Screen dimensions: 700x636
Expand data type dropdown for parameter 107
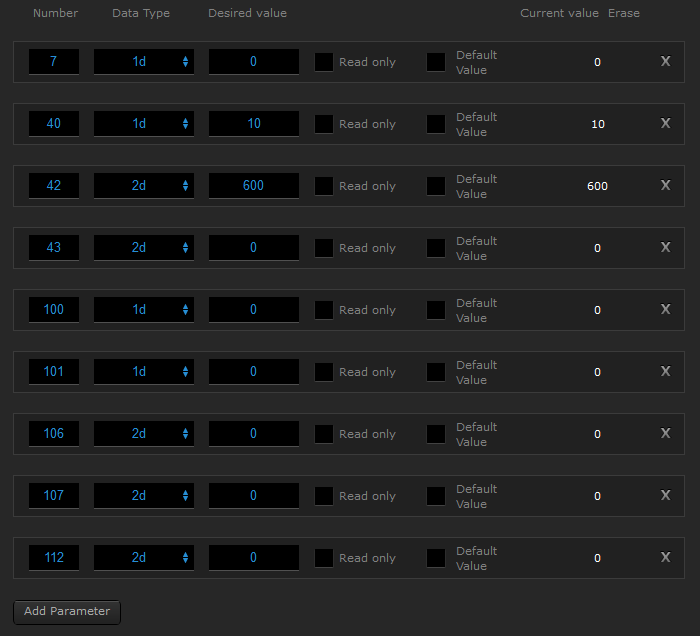(x=144, y=496)
